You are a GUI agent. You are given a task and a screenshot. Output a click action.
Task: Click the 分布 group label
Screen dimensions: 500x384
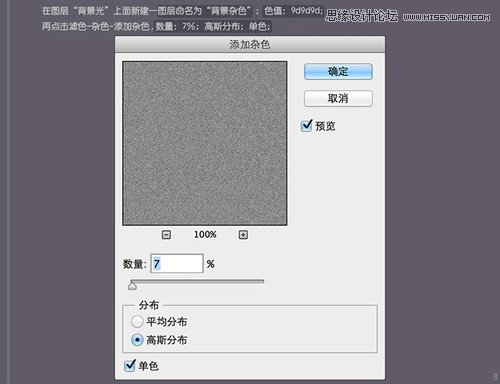point(149,305)
